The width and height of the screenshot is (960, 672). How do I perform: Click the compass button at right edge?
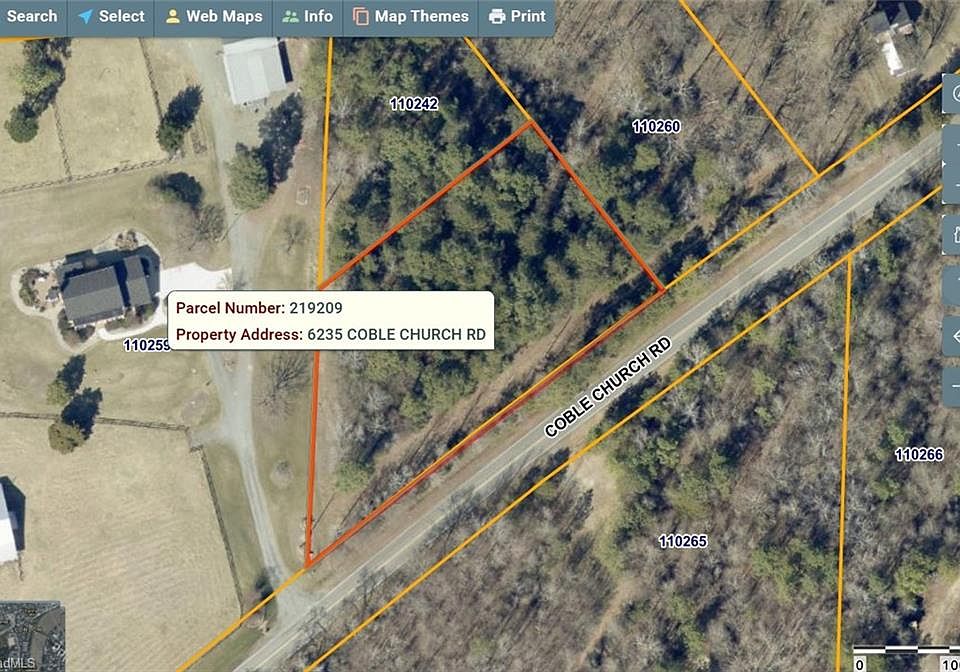pyautogui.click(x=951, y=94)
